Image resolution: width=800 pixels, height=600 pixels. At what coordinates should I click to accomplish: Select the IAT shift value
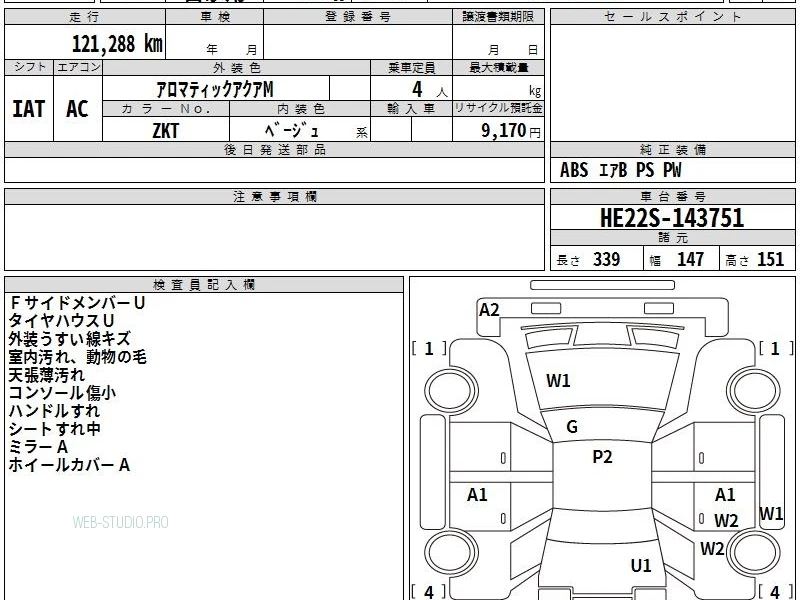(x=29, y=109)
